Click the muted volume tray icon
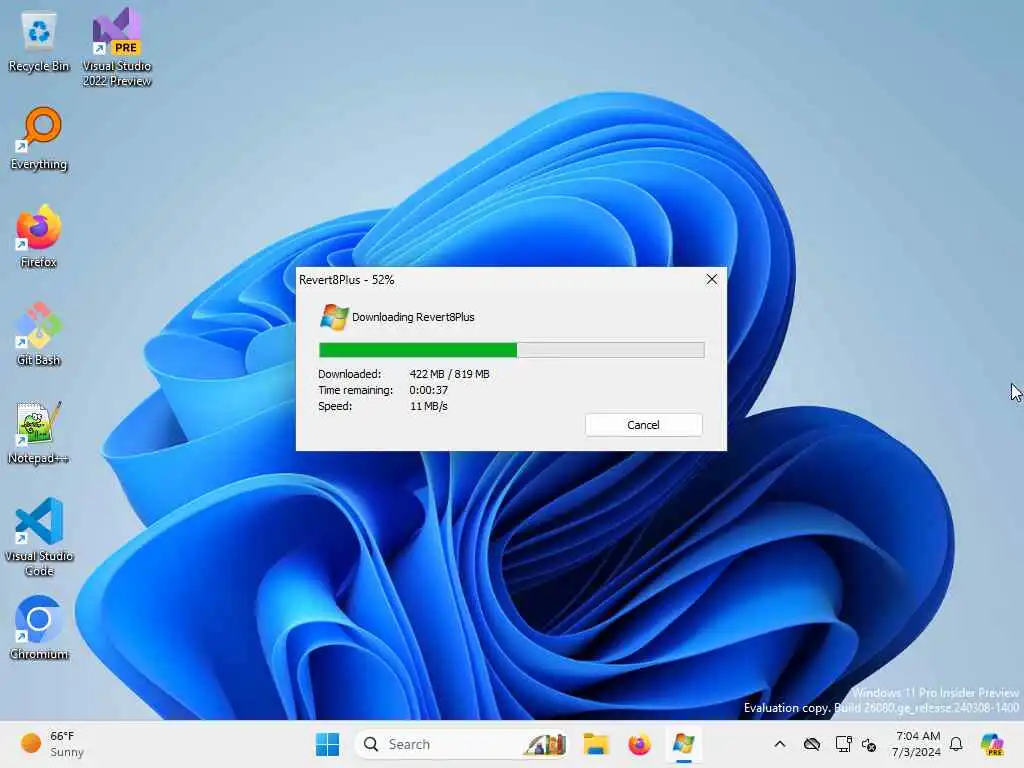The height and width of the screenshot is (768, 1024). (869, 744)
